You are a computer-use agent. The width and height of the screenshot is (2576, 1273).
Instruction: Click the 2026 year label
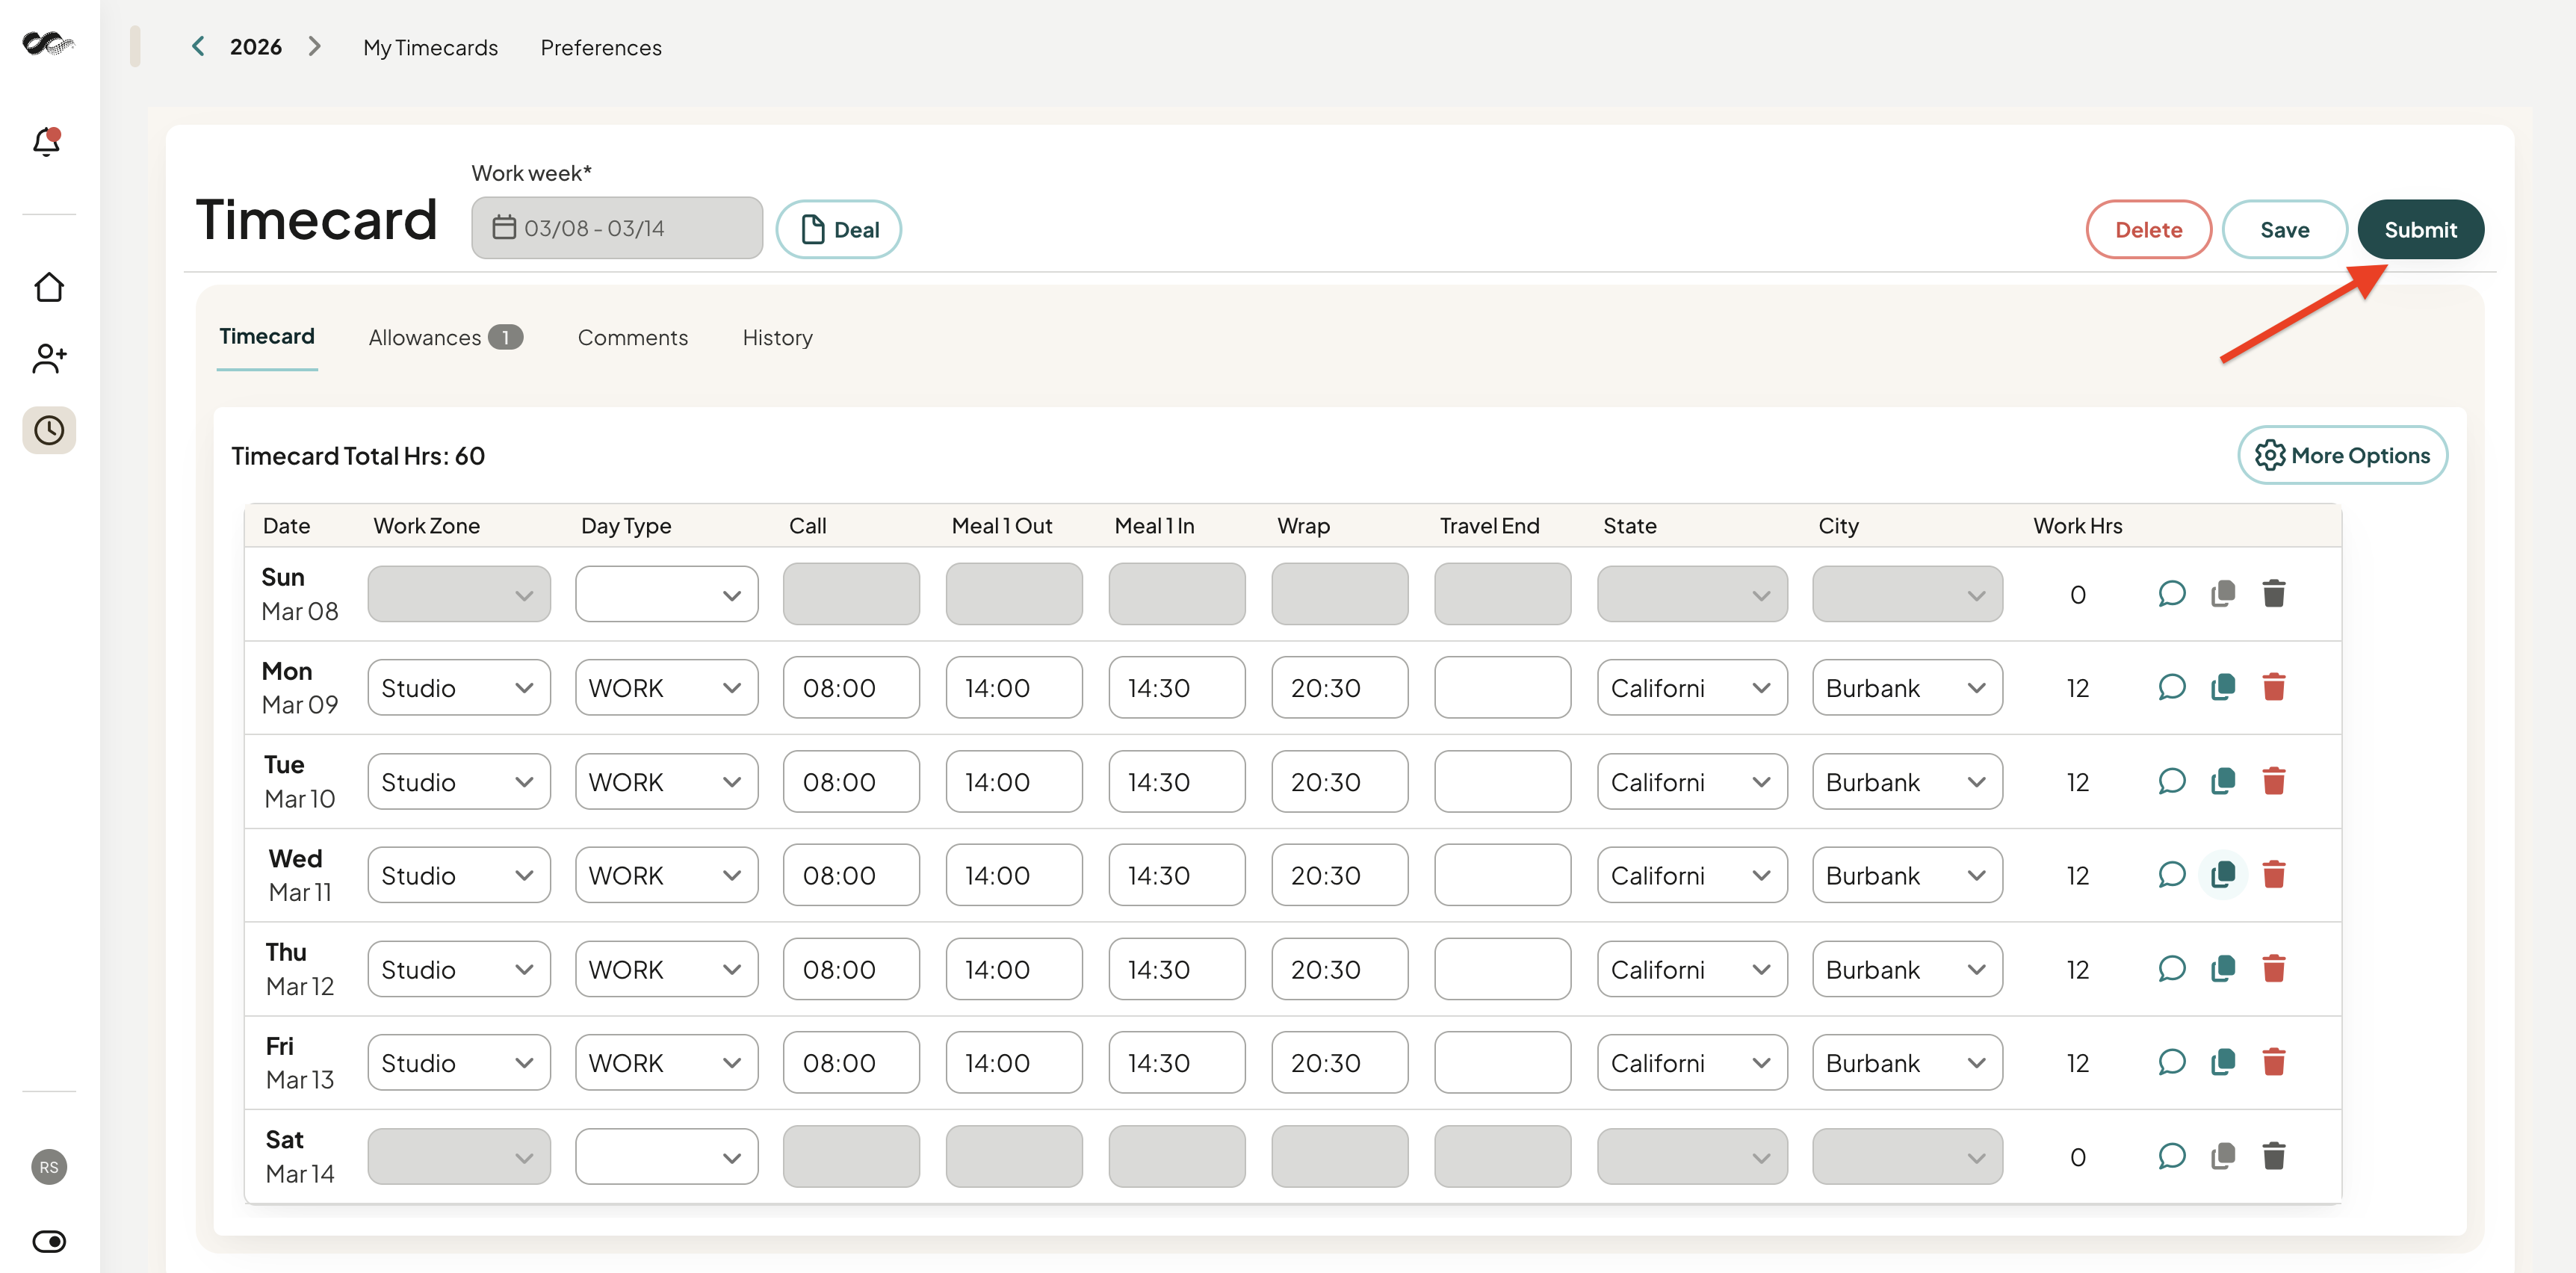(x=256, y=46)
